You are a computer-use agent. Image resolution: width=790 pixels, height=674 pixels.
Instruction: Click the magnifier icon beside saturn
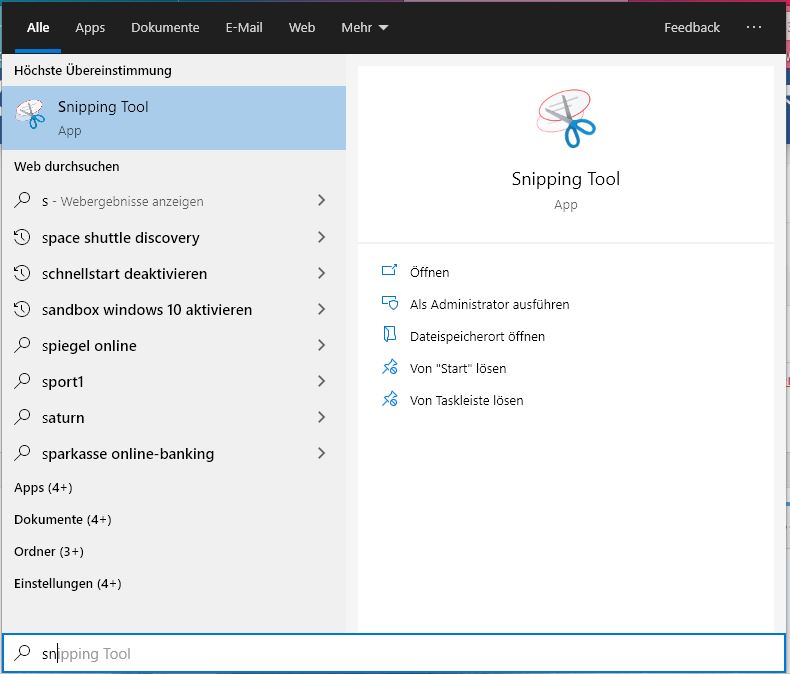[x=22, y=417]
